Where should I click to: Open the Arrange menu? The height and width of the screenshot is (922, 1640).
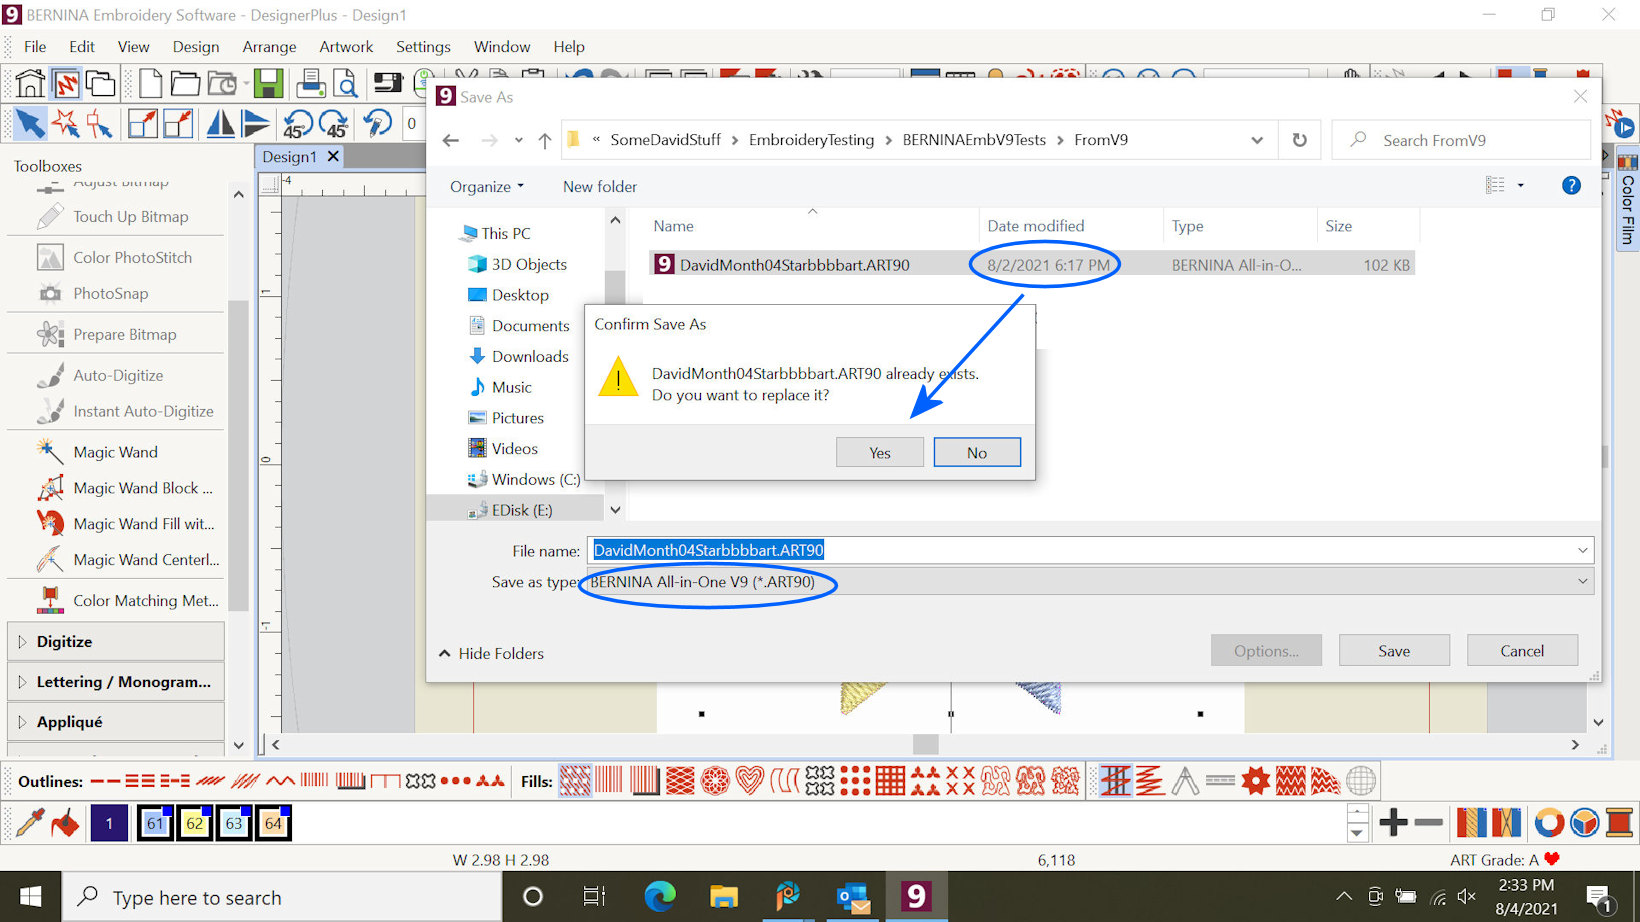click(269, 47)
